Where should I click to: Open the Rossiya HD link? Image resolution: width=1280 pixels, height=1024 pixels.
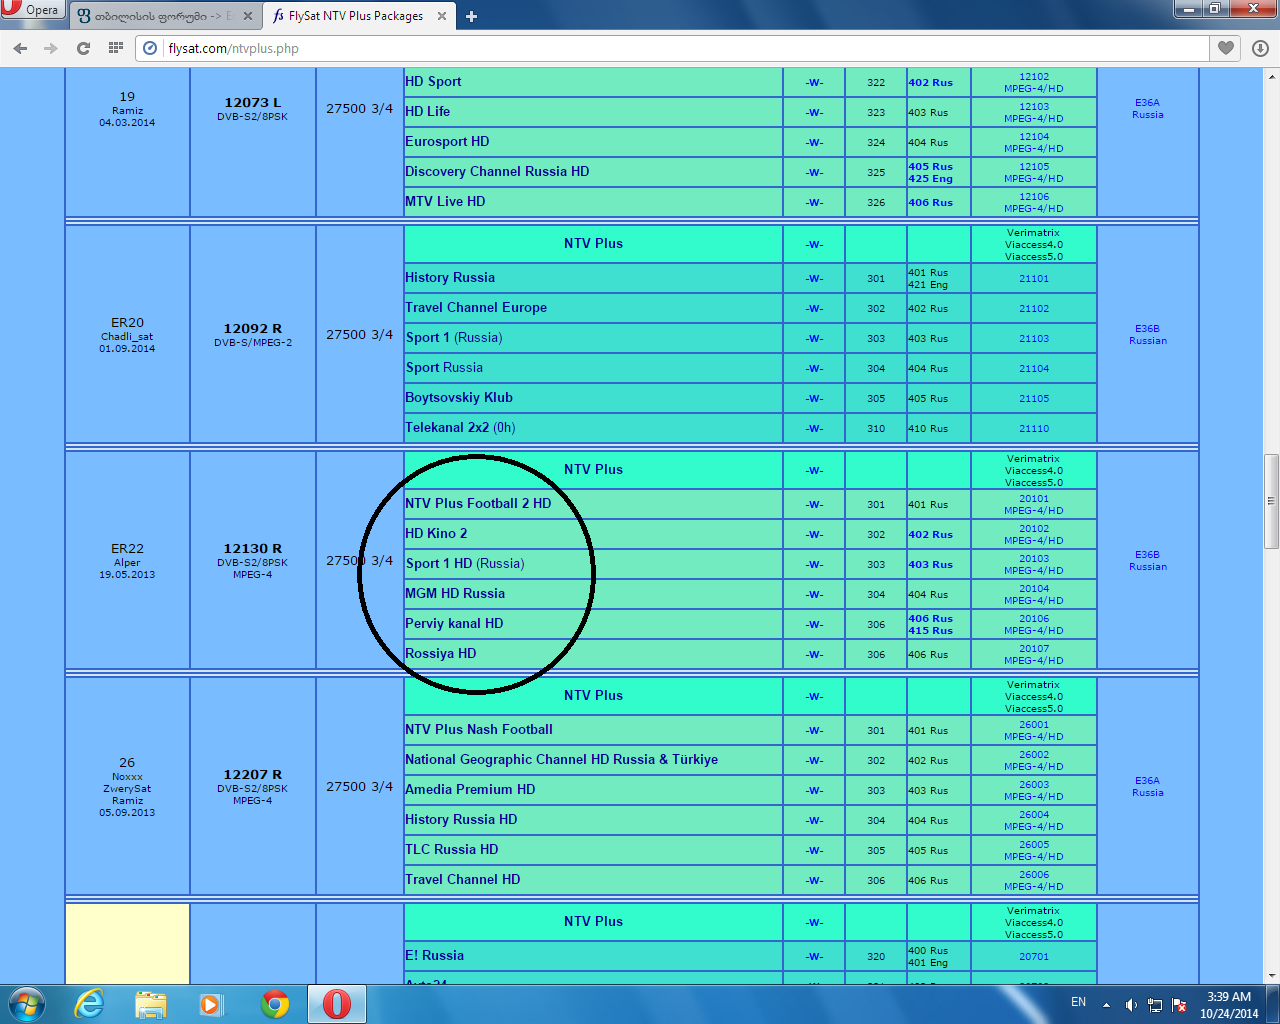441,654
